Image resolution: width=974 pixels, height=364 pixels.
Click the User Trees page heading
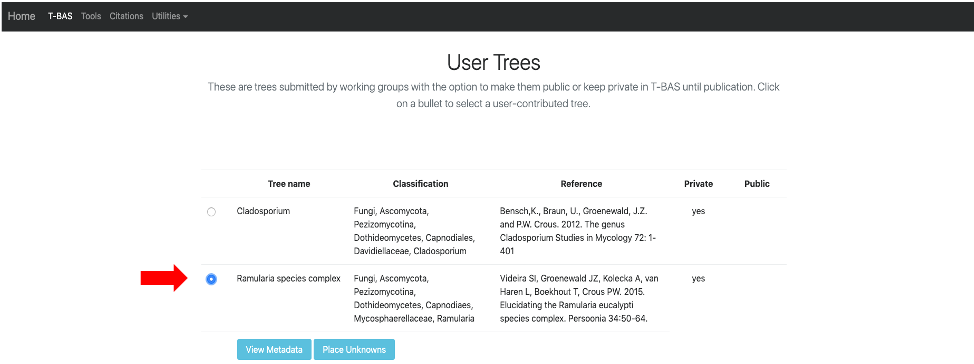point(493,63)
